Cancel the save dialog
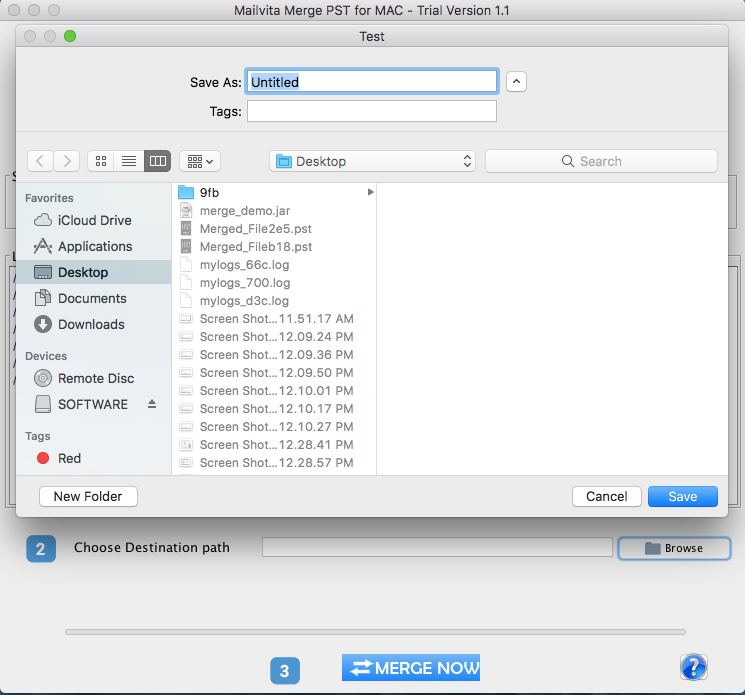Image resolution: width=745 pixels, height=695 pixels. click(x=606, y=496)
